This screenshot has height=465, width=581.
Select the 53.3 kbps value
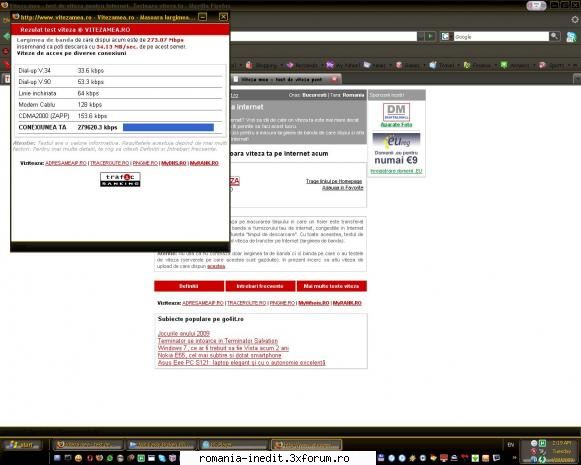[x=91, y=82]
